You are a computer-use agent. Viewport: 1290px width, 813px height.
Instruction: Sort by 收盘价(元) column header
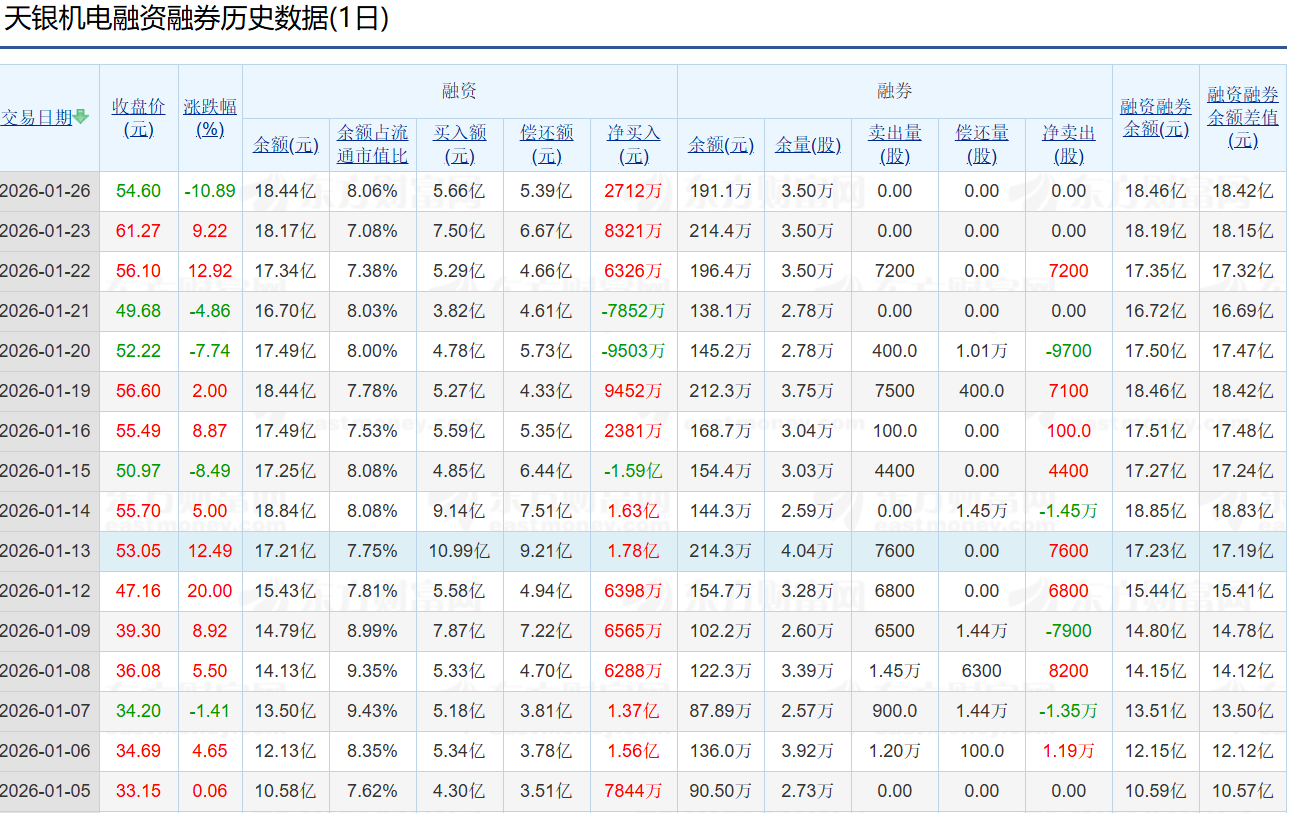[139, 117]
